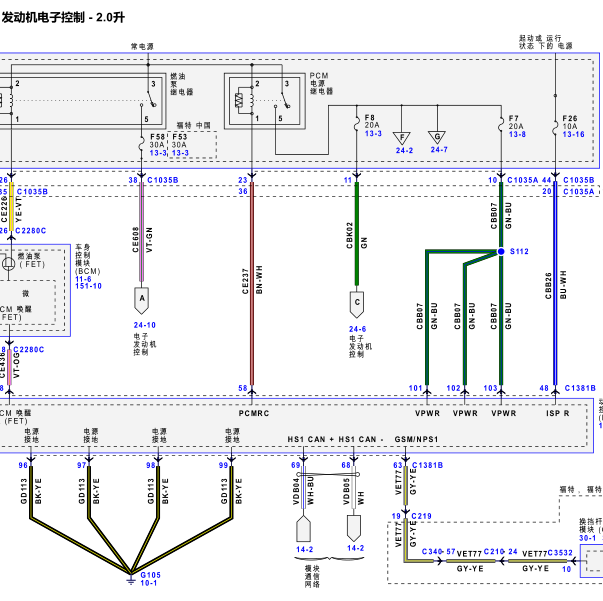Screen dimensions: 603x601
Task: Open page link 30-1 near shifter module
Action: pyautogui.click(x=588, y=538)
